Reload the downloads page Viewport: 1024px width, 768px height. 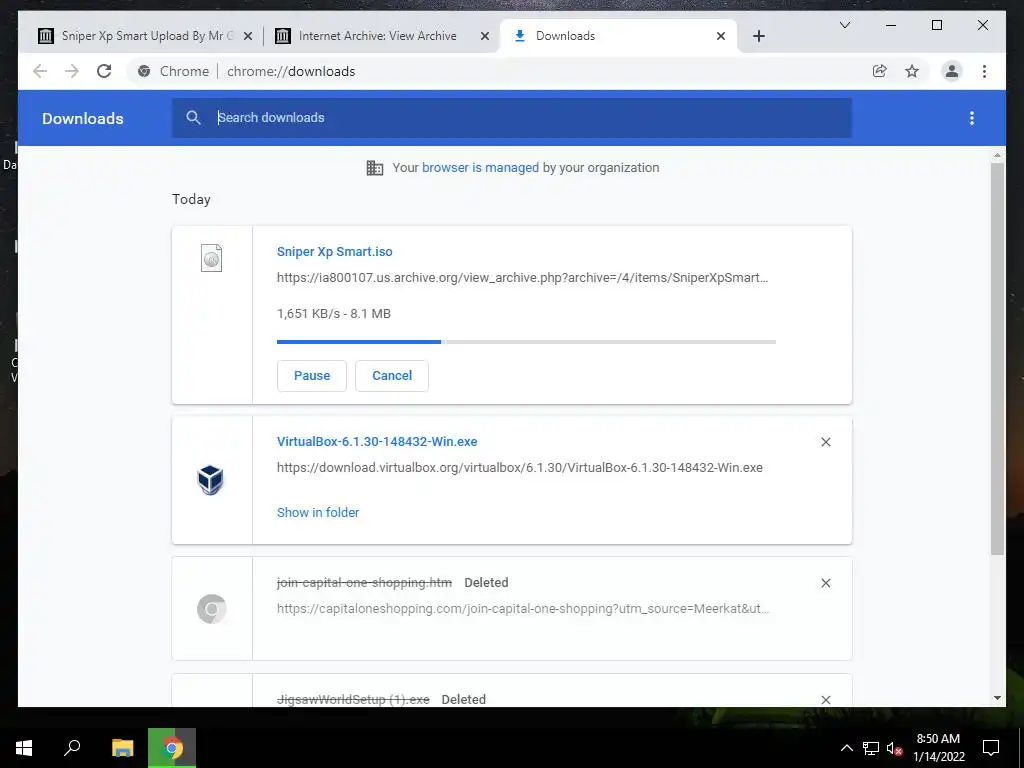[x=104, y=71]
